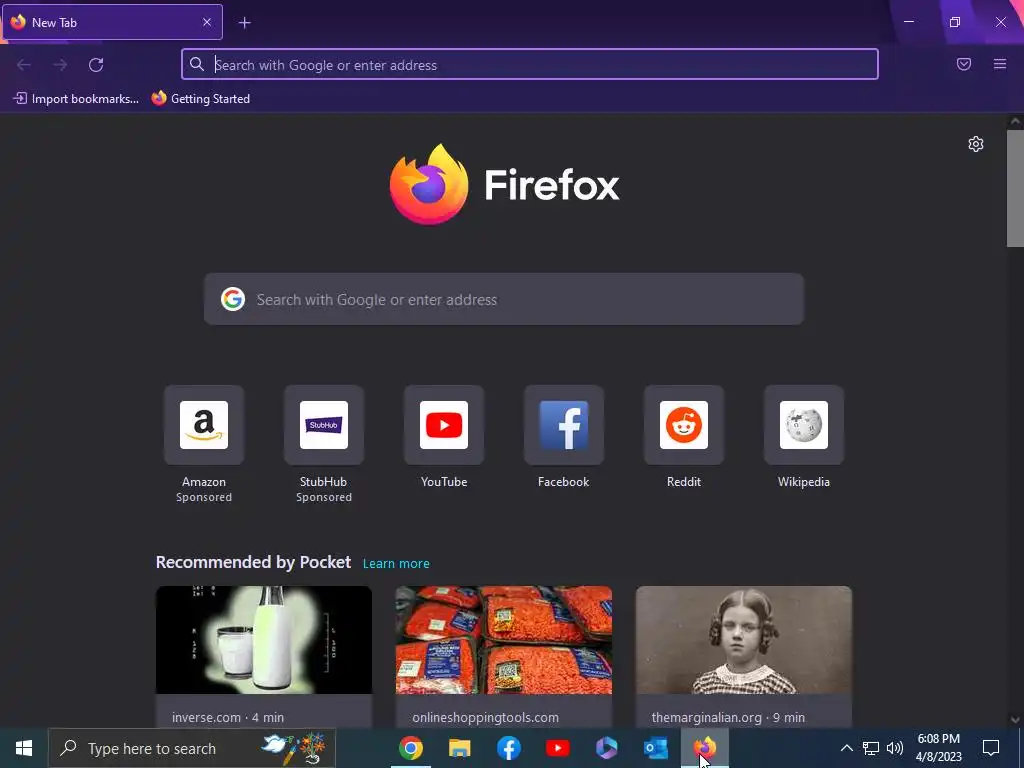
Task: Click the magnifier icon in address bar
Action: pyautogui.click(x=197, y=64)
